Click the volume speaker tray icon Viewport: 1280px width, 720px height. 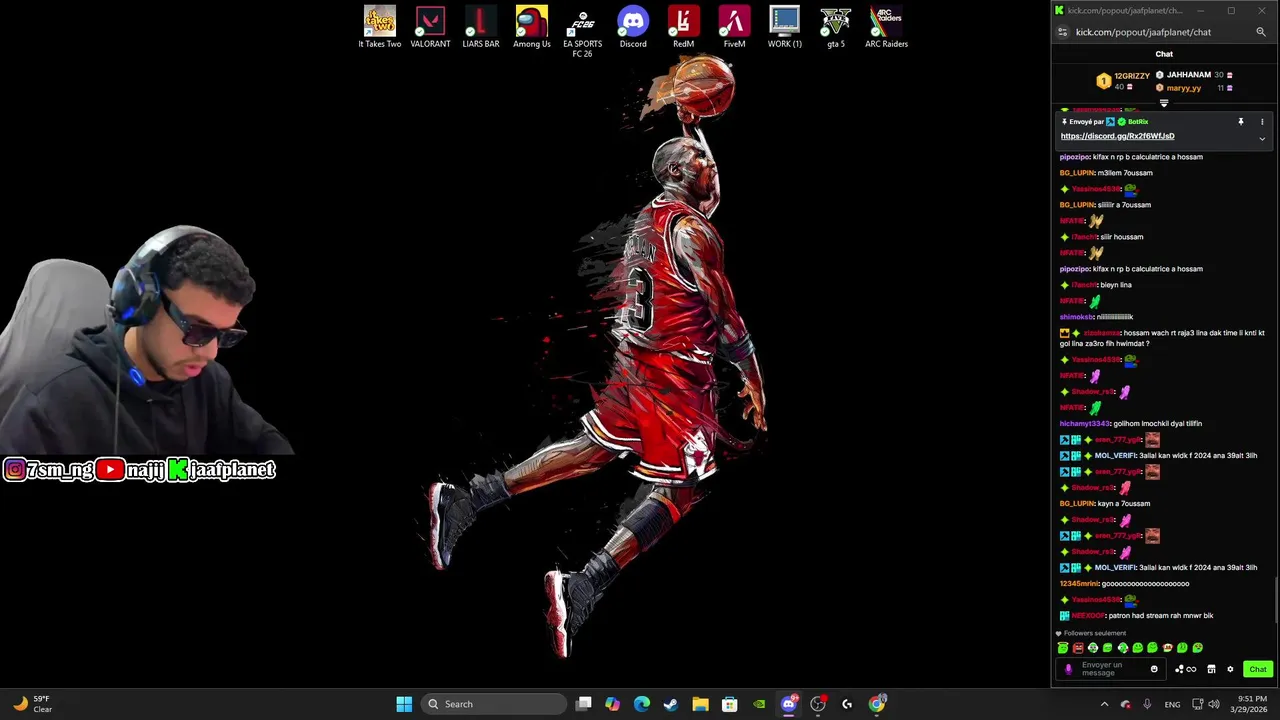point(1214,704)
